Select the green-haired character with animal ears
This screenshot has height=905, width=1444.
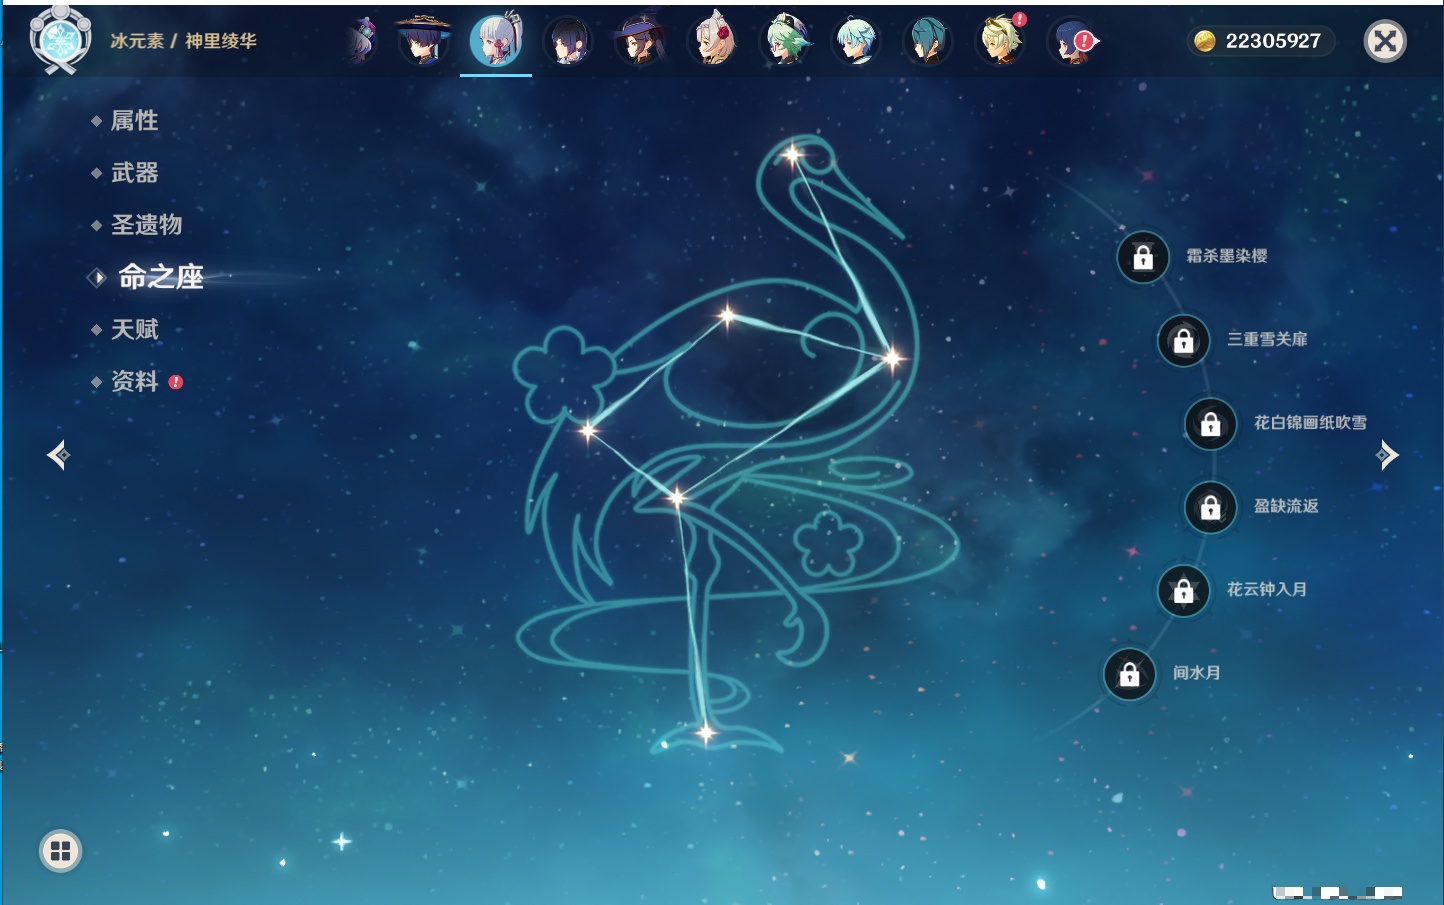[785, 41]
